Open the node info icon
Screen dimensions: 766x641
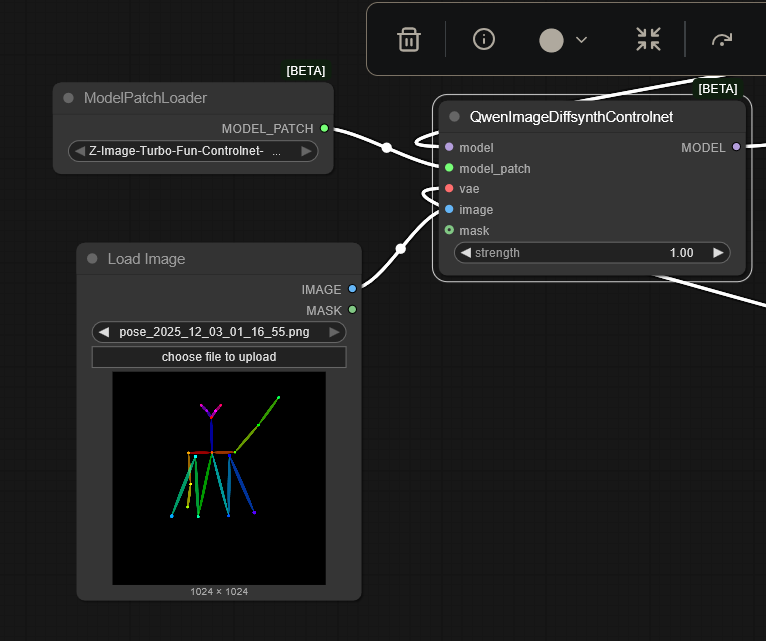click(x=484, y=39)
